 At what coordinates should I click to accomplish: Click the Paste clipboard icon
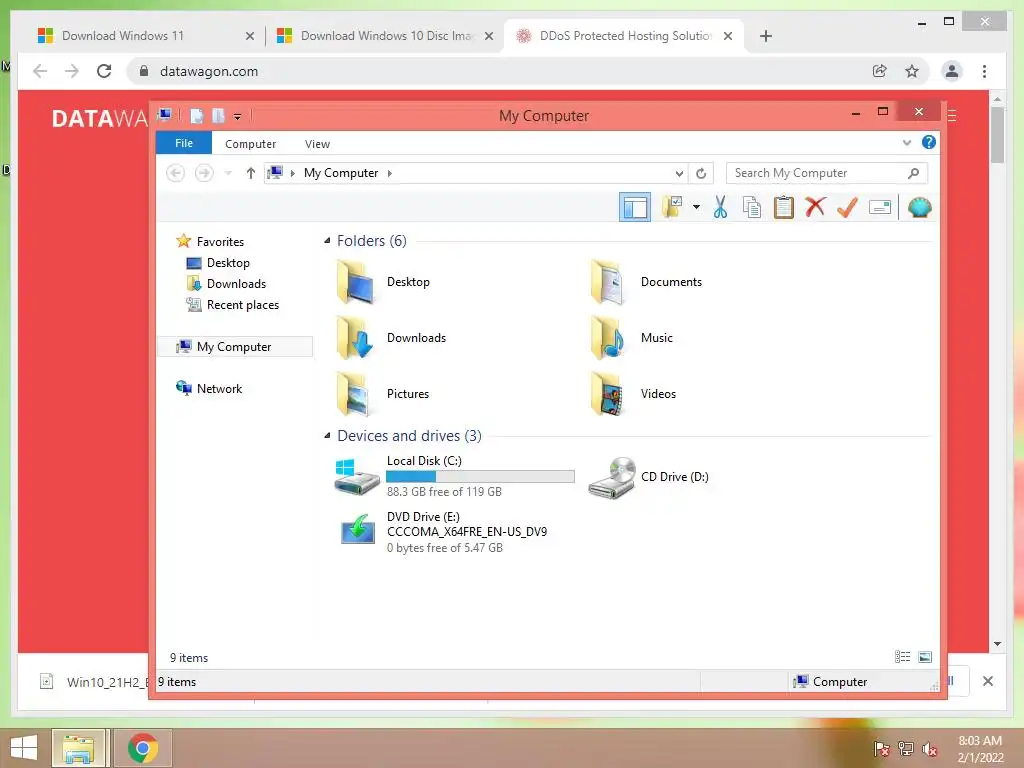784,208
